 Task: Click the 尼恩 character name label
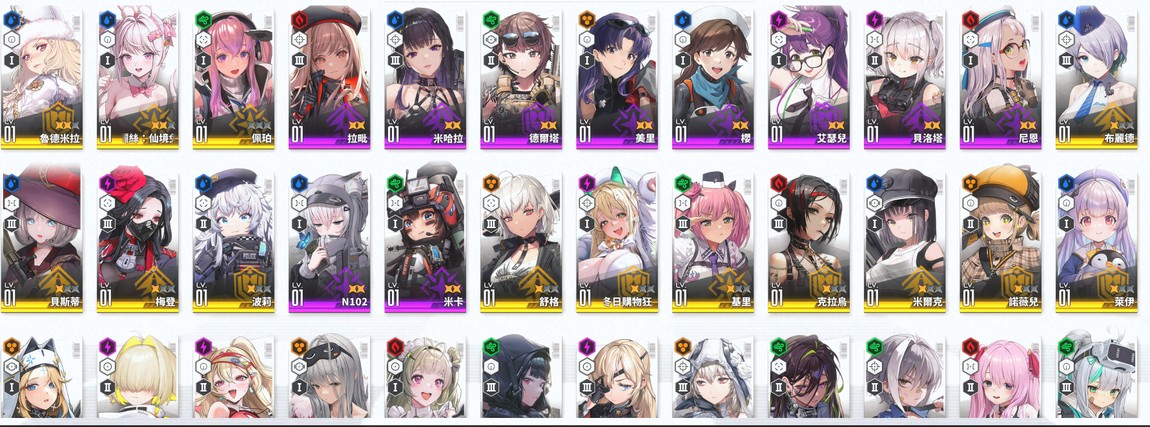[1026, 138]
